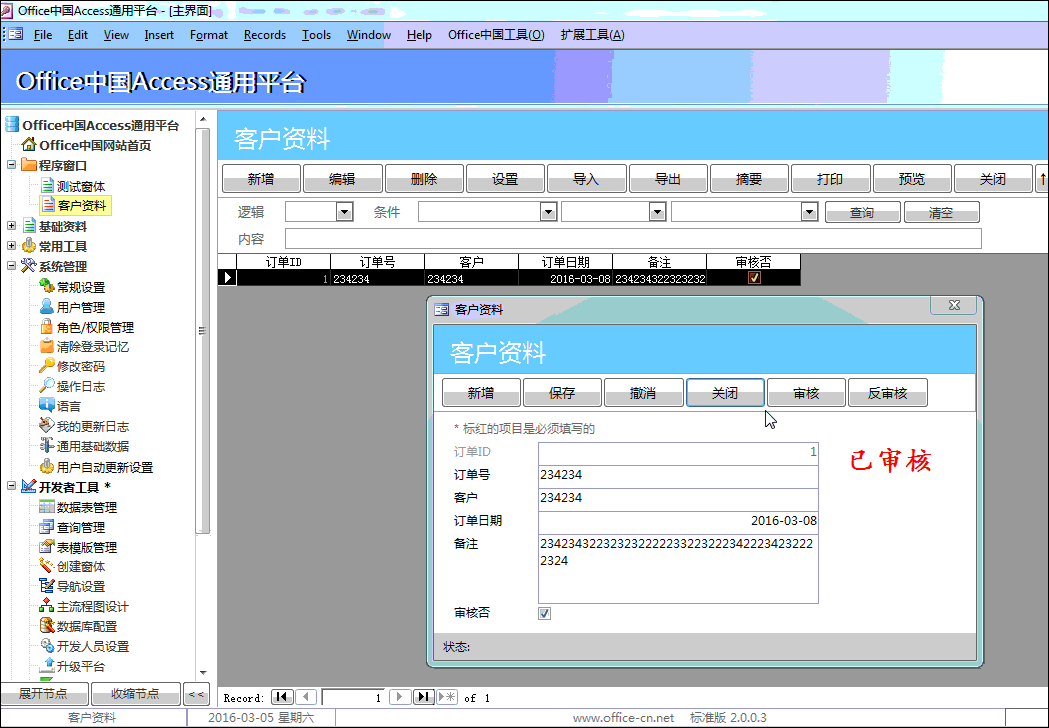
Task: Click the 程序窗口 folder icon
Action: (x=29, y=165)
